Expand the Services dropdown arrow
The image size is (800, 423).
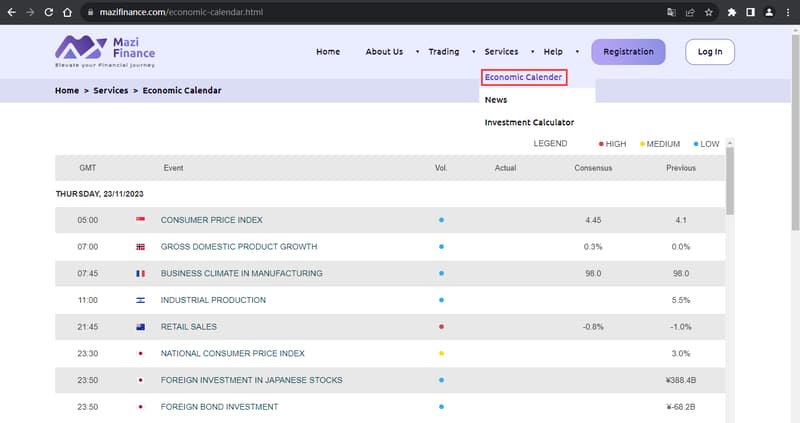click(532, 52)
